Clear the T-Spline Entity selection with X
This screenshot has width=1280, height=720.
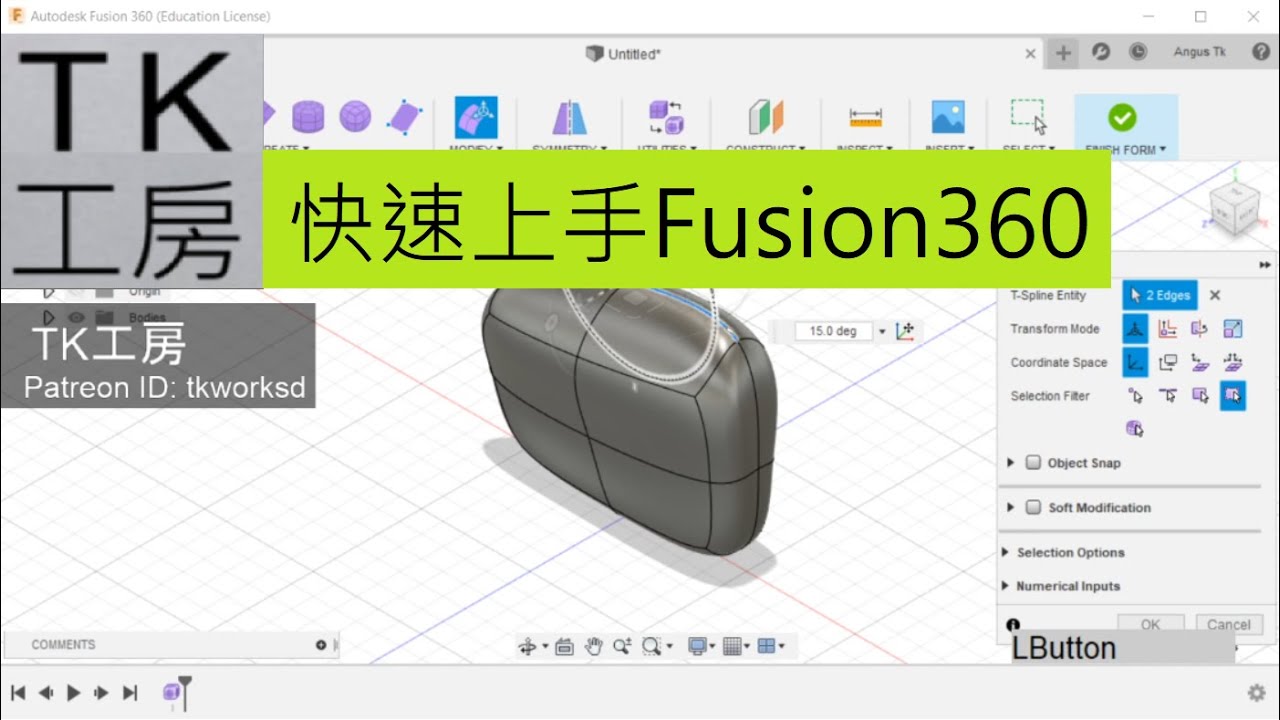pyautogui.click(x=1215, y=295)
